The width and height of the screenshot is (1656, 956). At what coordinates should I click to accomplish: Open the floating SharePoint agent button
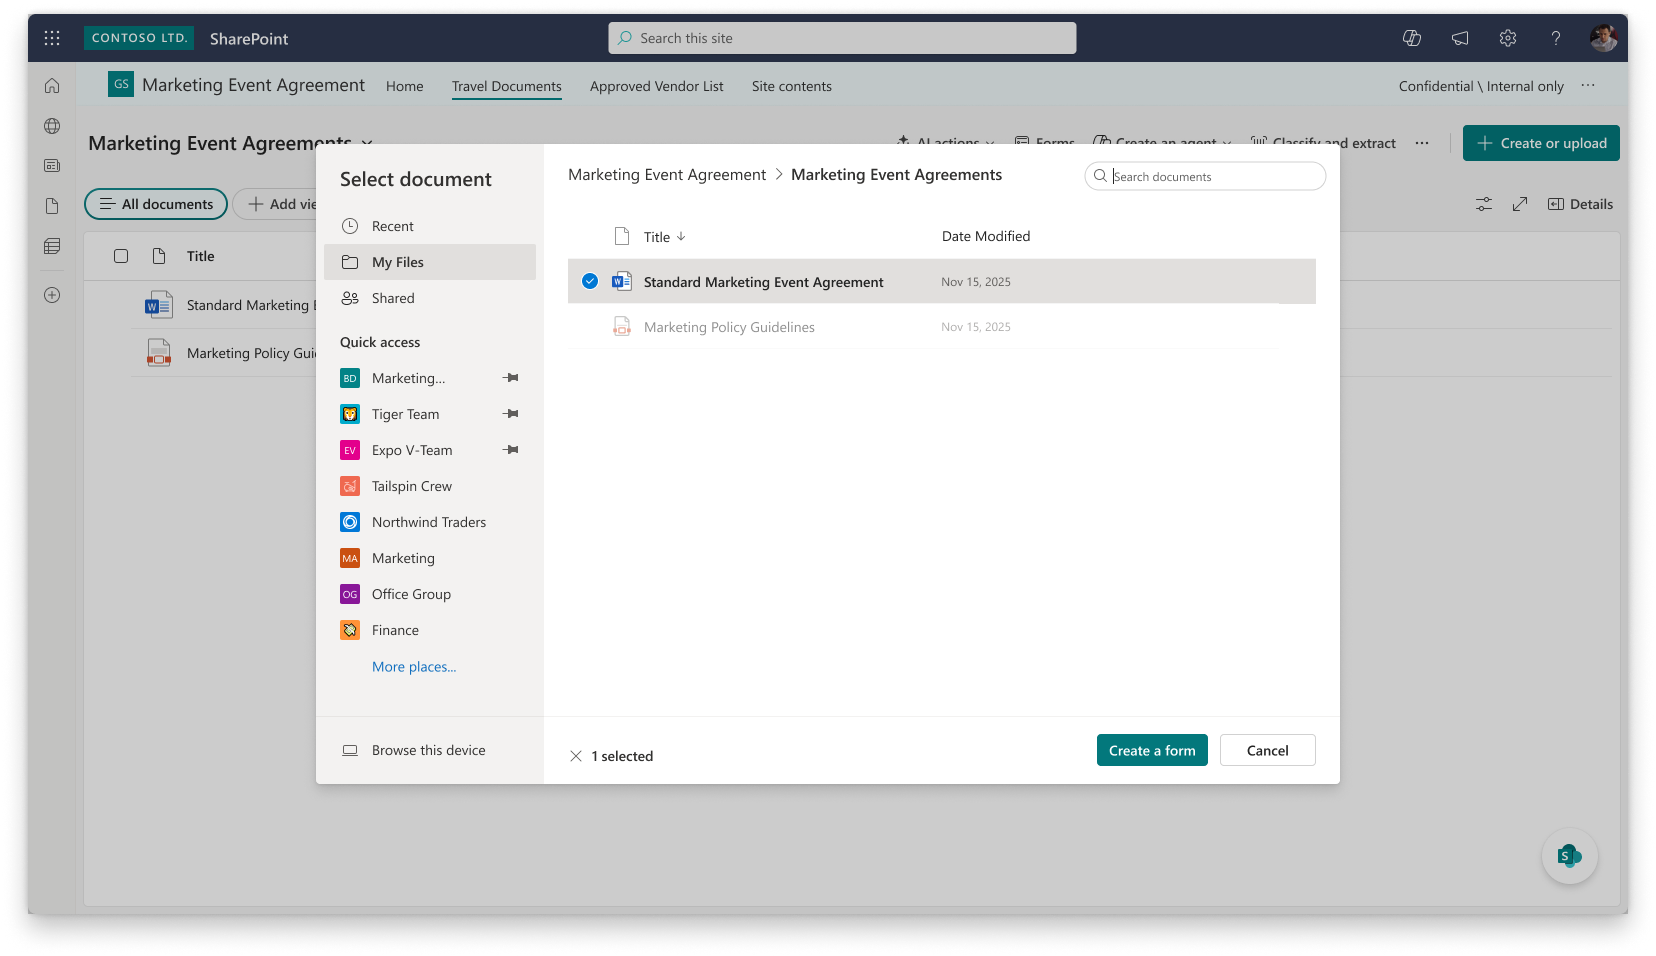pos(1569,856)
